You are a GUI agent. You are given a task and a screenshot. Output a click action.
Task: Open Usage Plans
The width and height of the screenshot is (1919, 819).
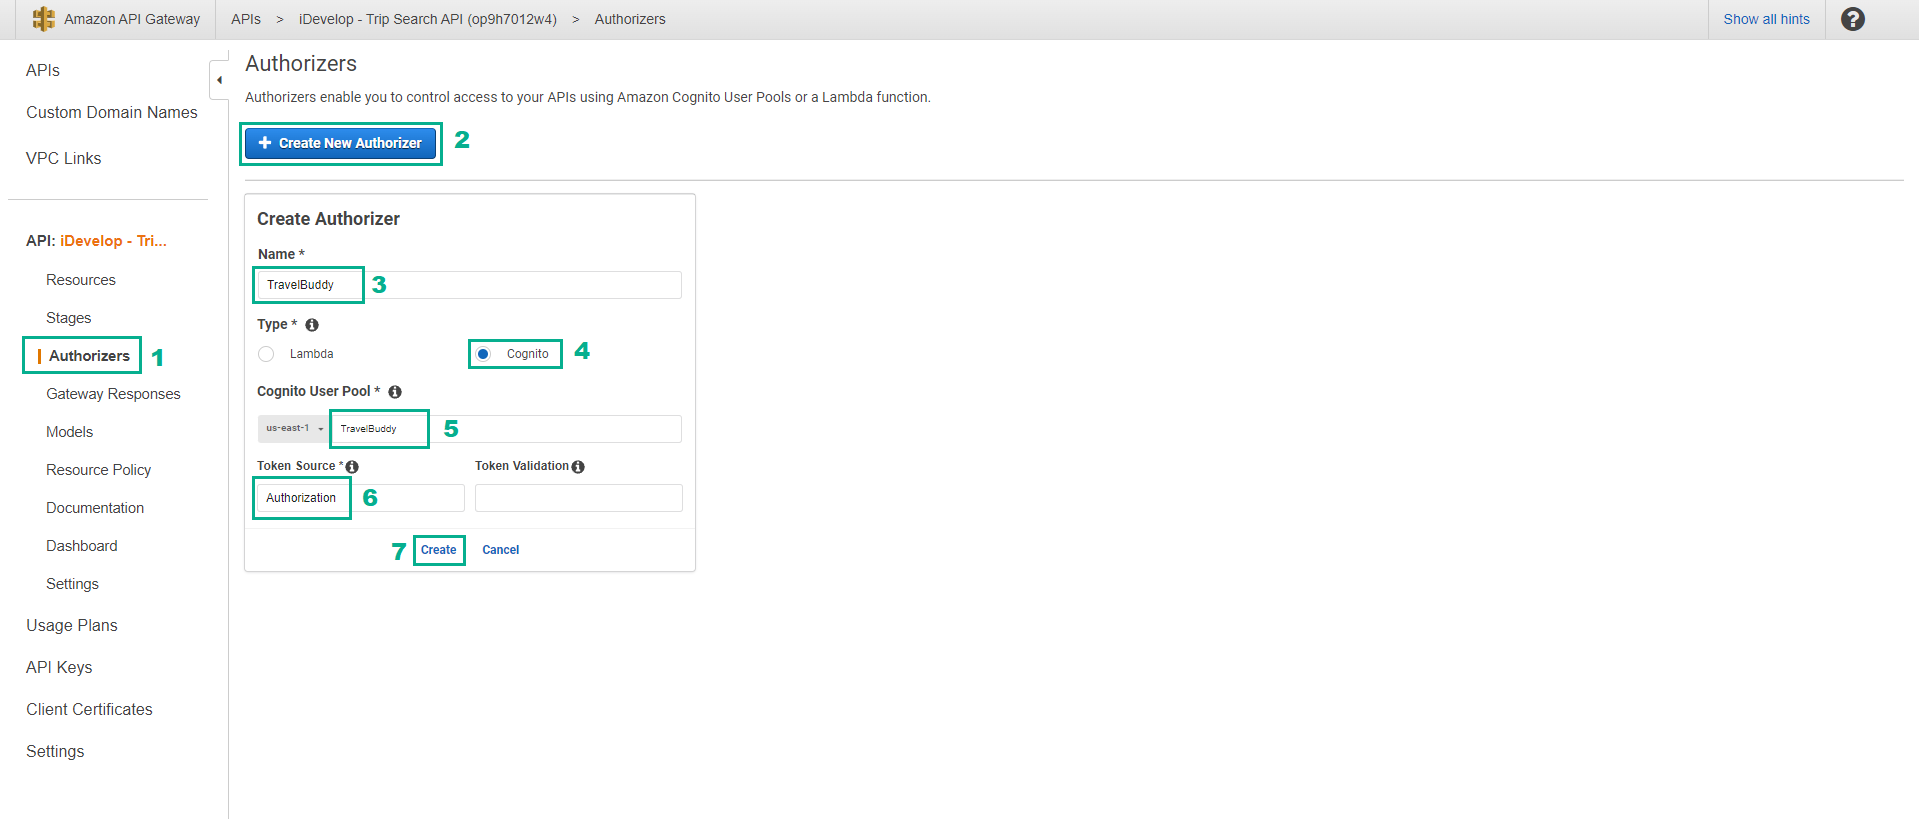tap(72, 625)
